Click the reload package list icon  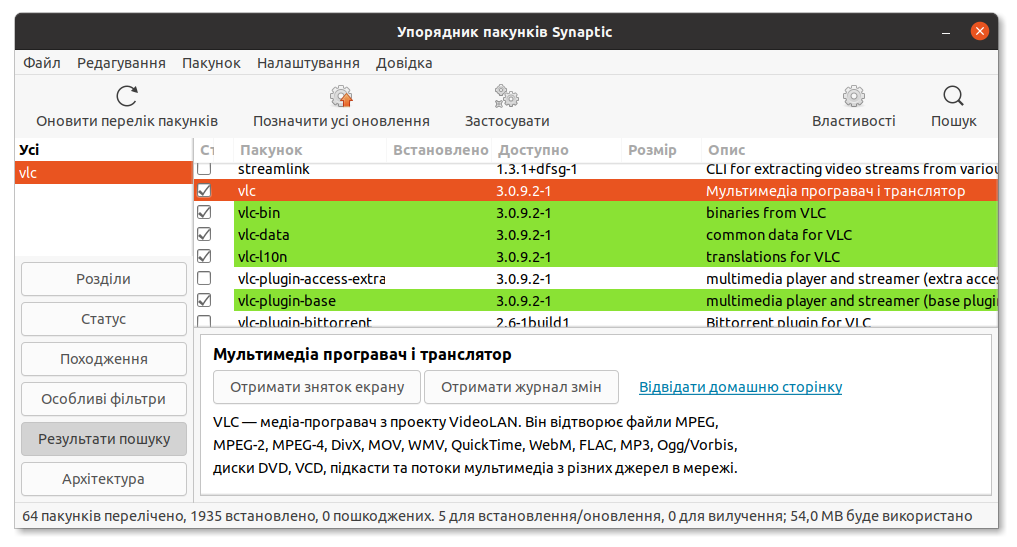tap(127, 97)
